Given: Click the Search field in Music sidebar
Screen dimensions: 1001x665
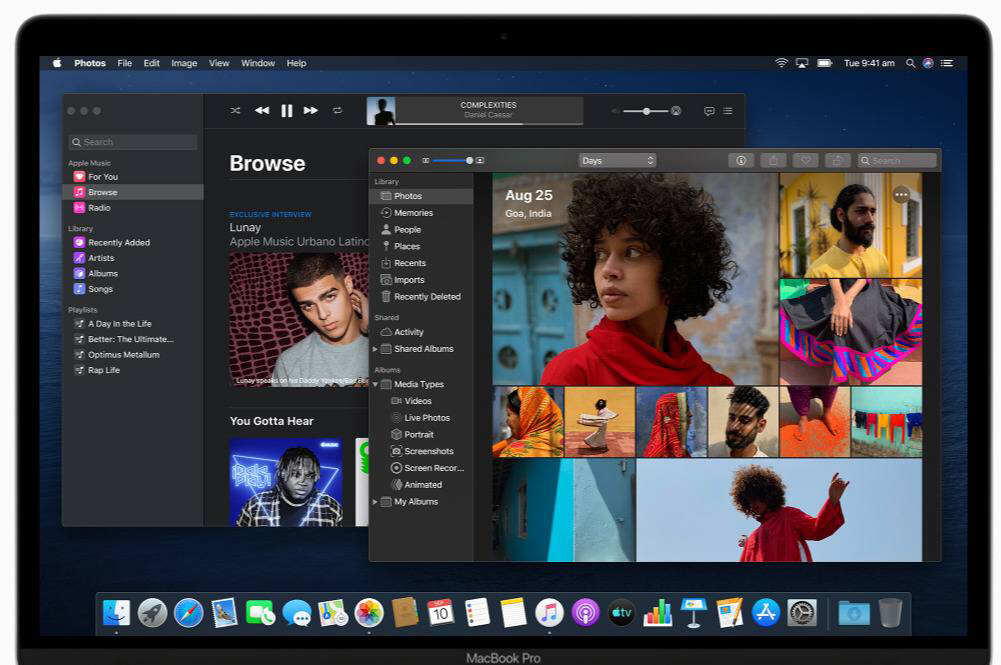Looking at the screenshot, I should click(133, 142).
